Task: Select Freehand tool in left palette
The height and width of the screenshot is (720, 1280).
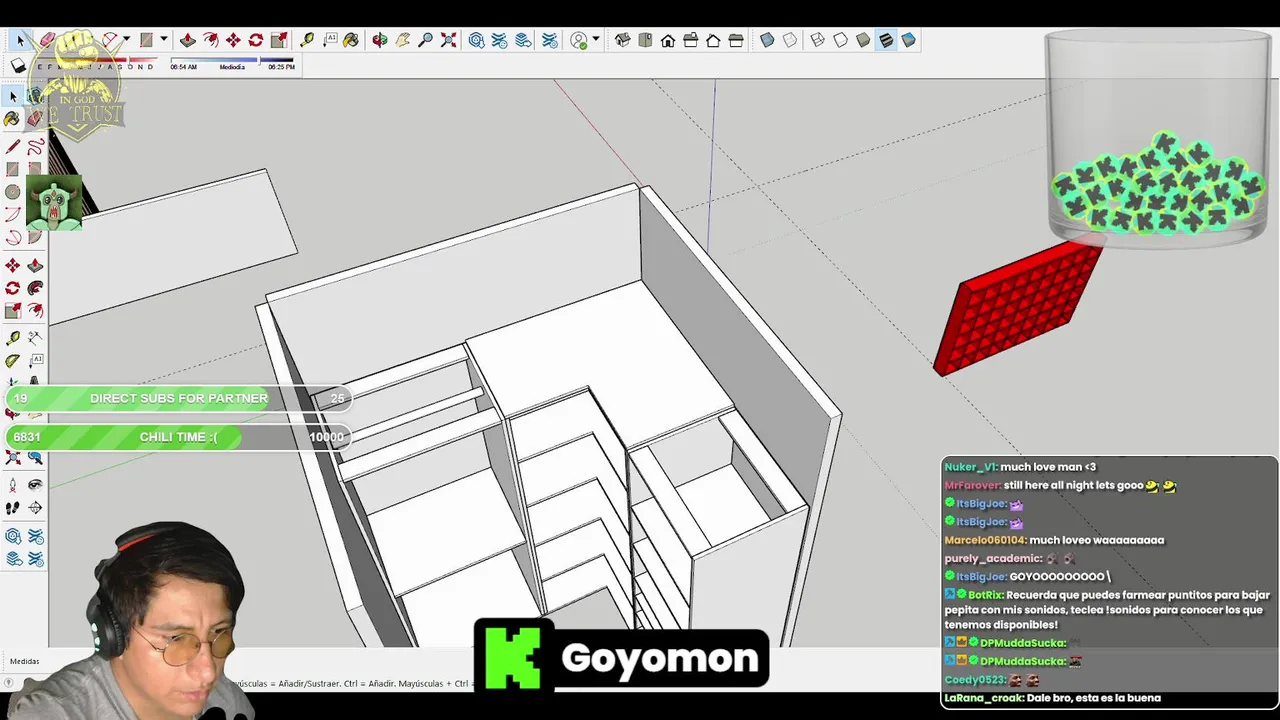Action: tap(35, 146)
